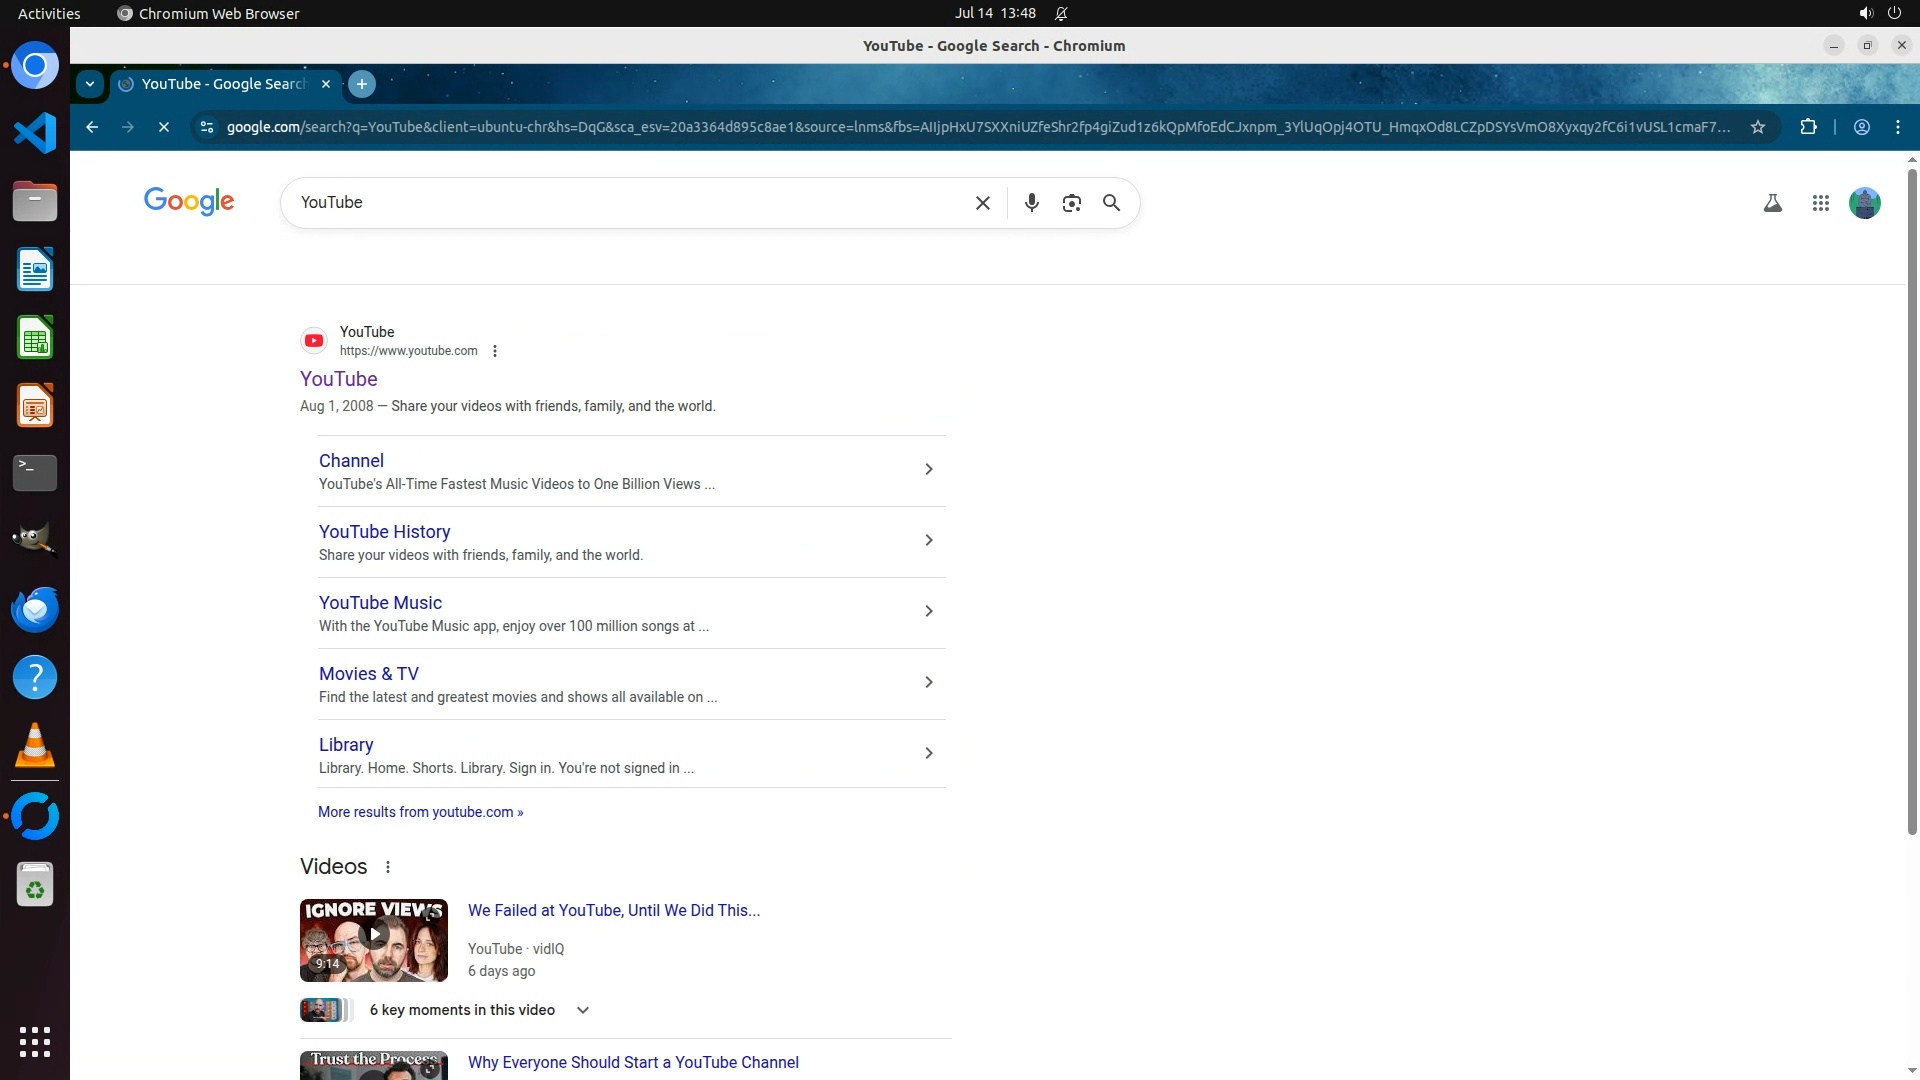This screenshot has width=1920, height=1080.
Task: Open Search Labs flask icon
Action: 1772,203
